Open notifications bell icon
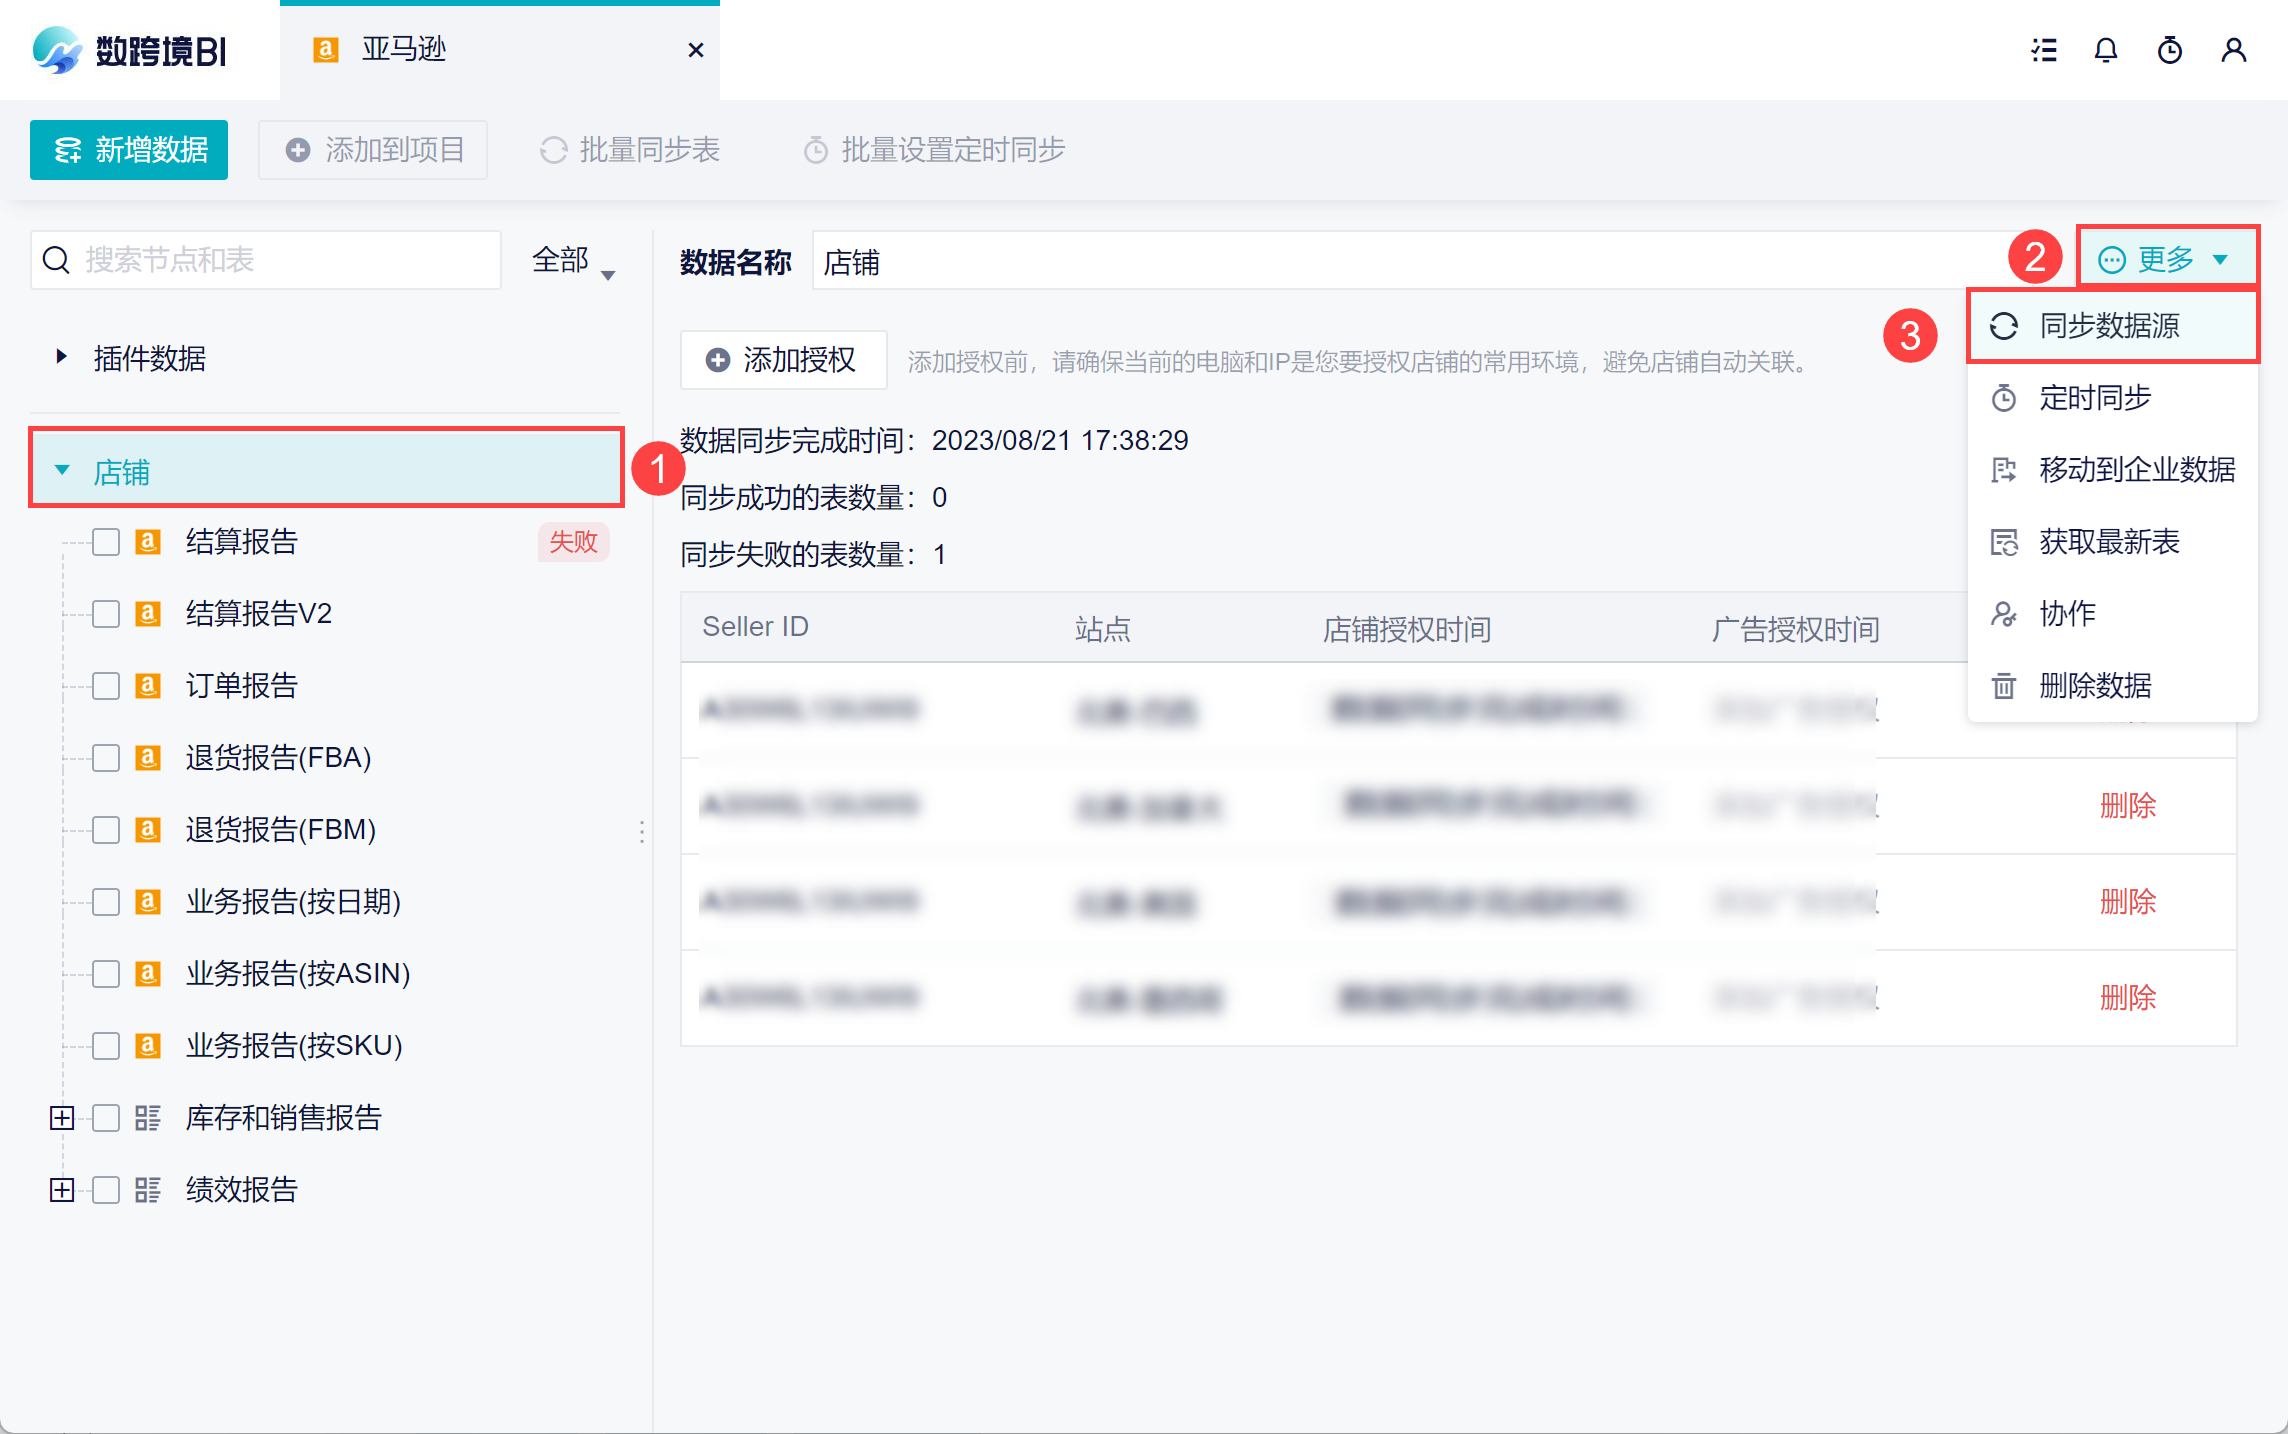 pyautogui.click(x=2106, y=50)
